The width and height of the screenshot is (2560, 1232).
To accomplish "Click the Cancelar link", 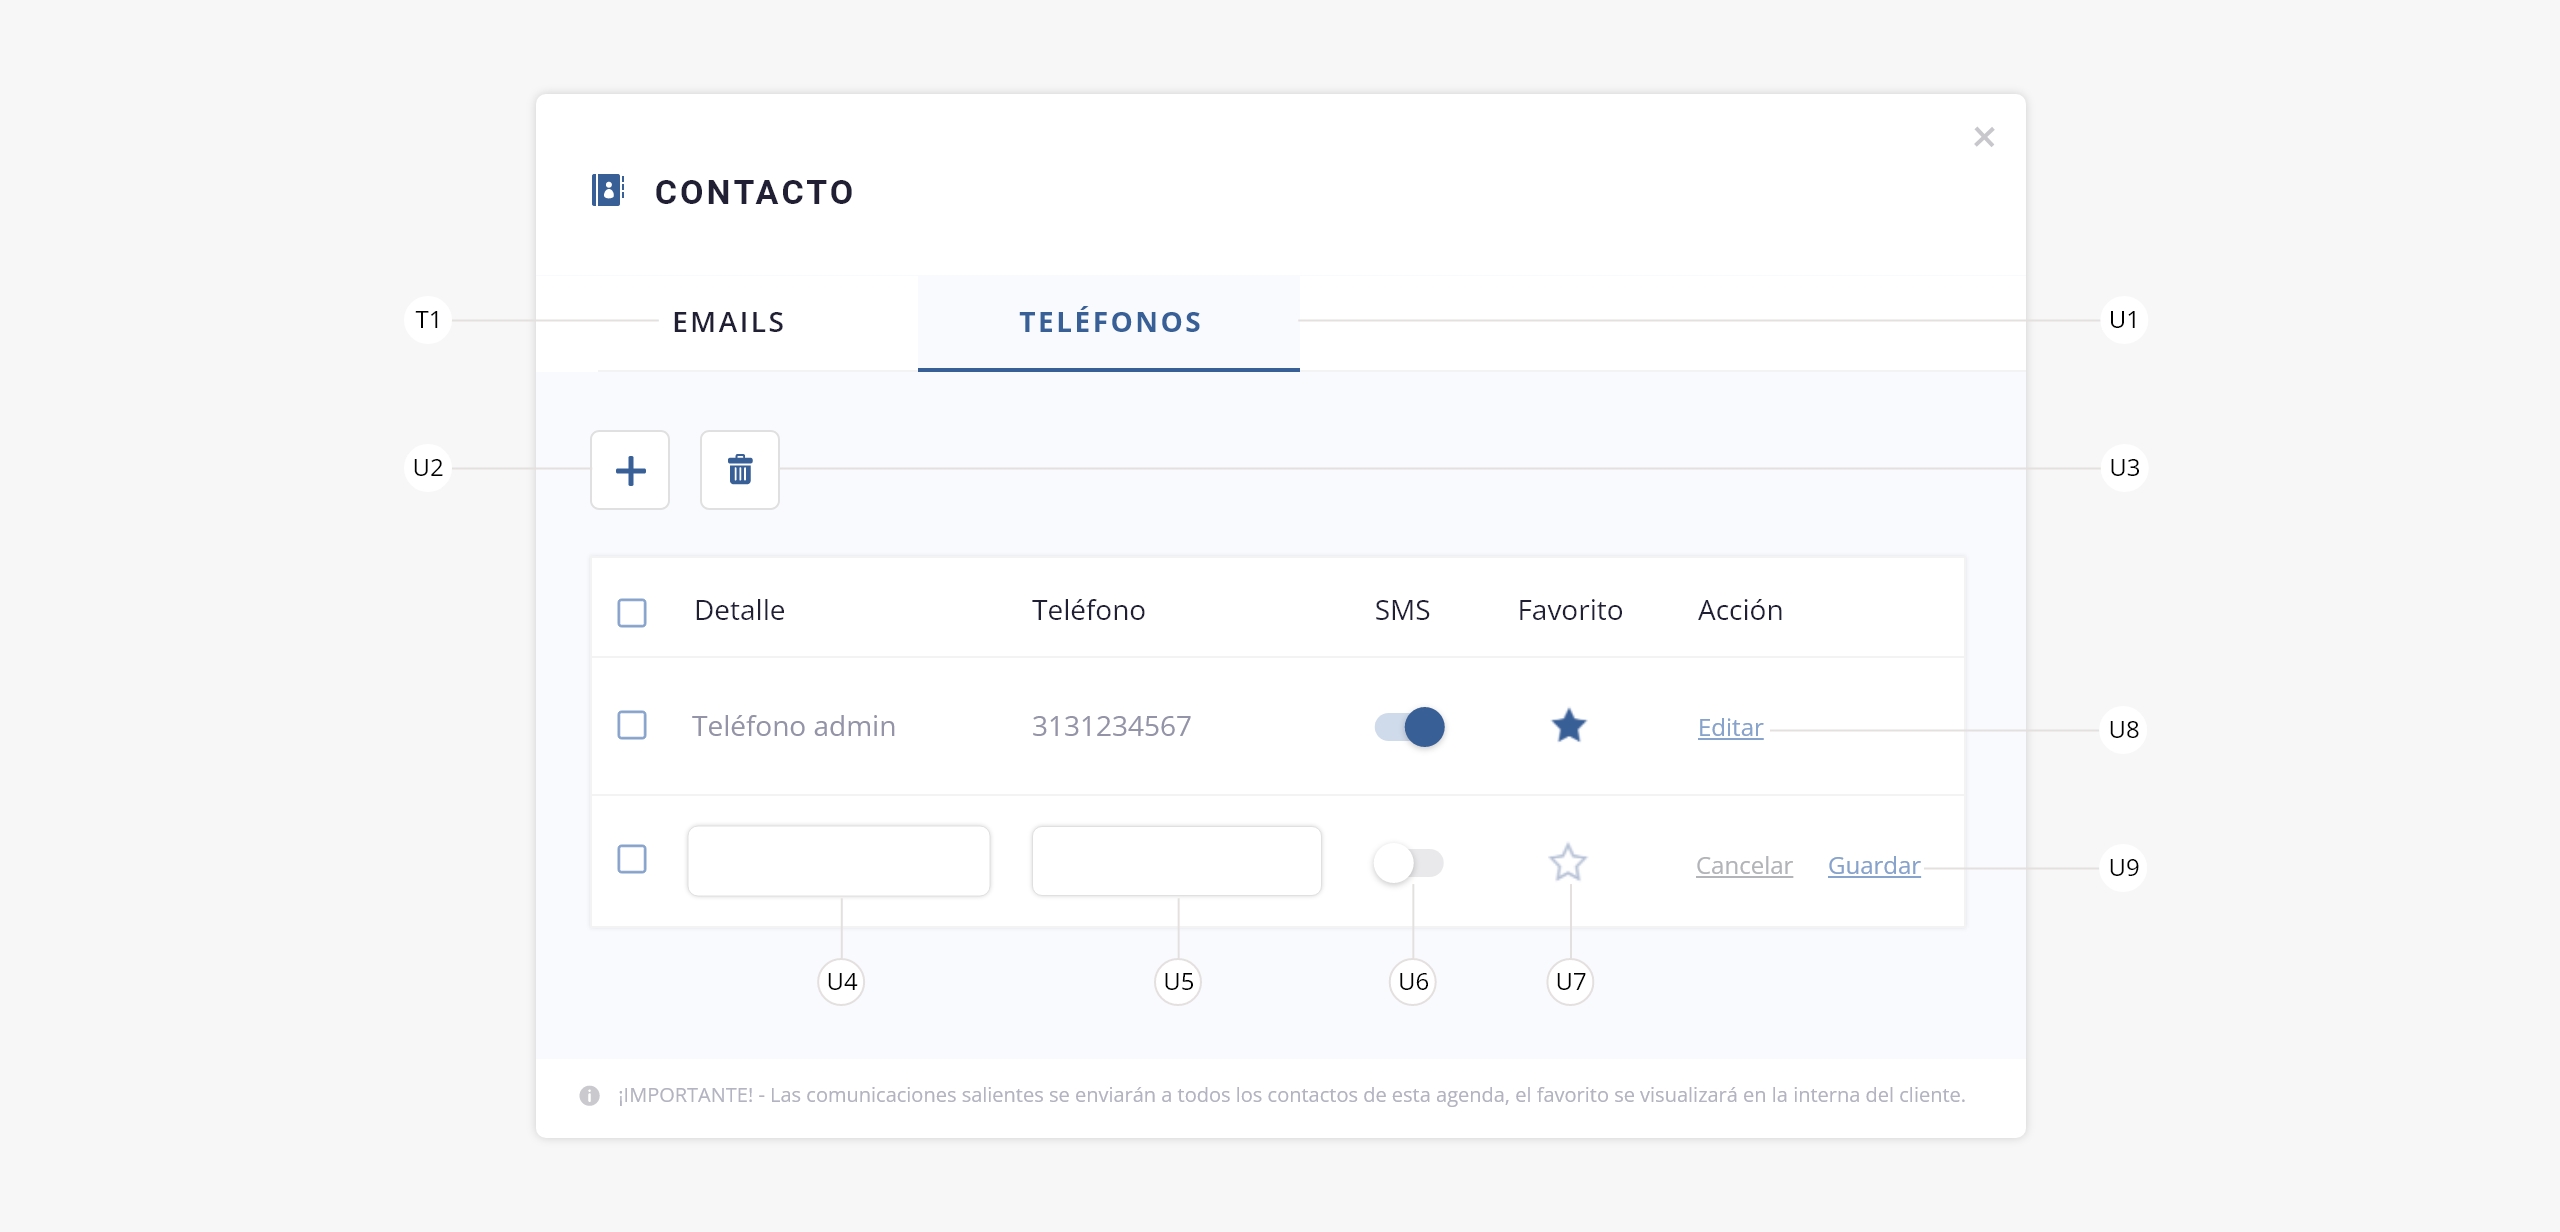I will (x=1744, y=866).
